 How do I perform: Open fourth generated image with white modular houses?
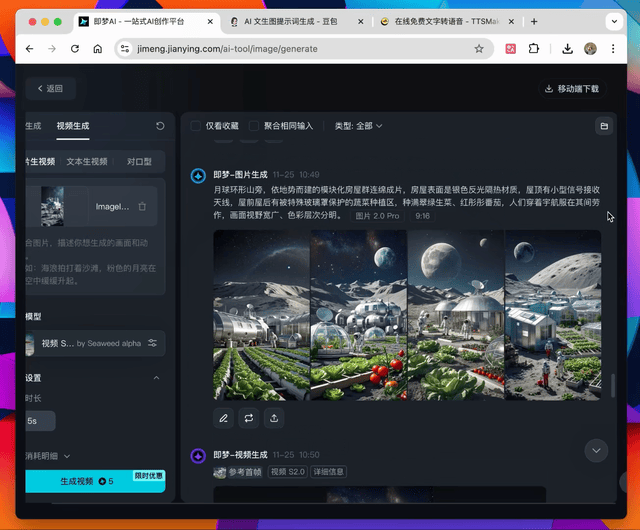(x=553, y=315)
